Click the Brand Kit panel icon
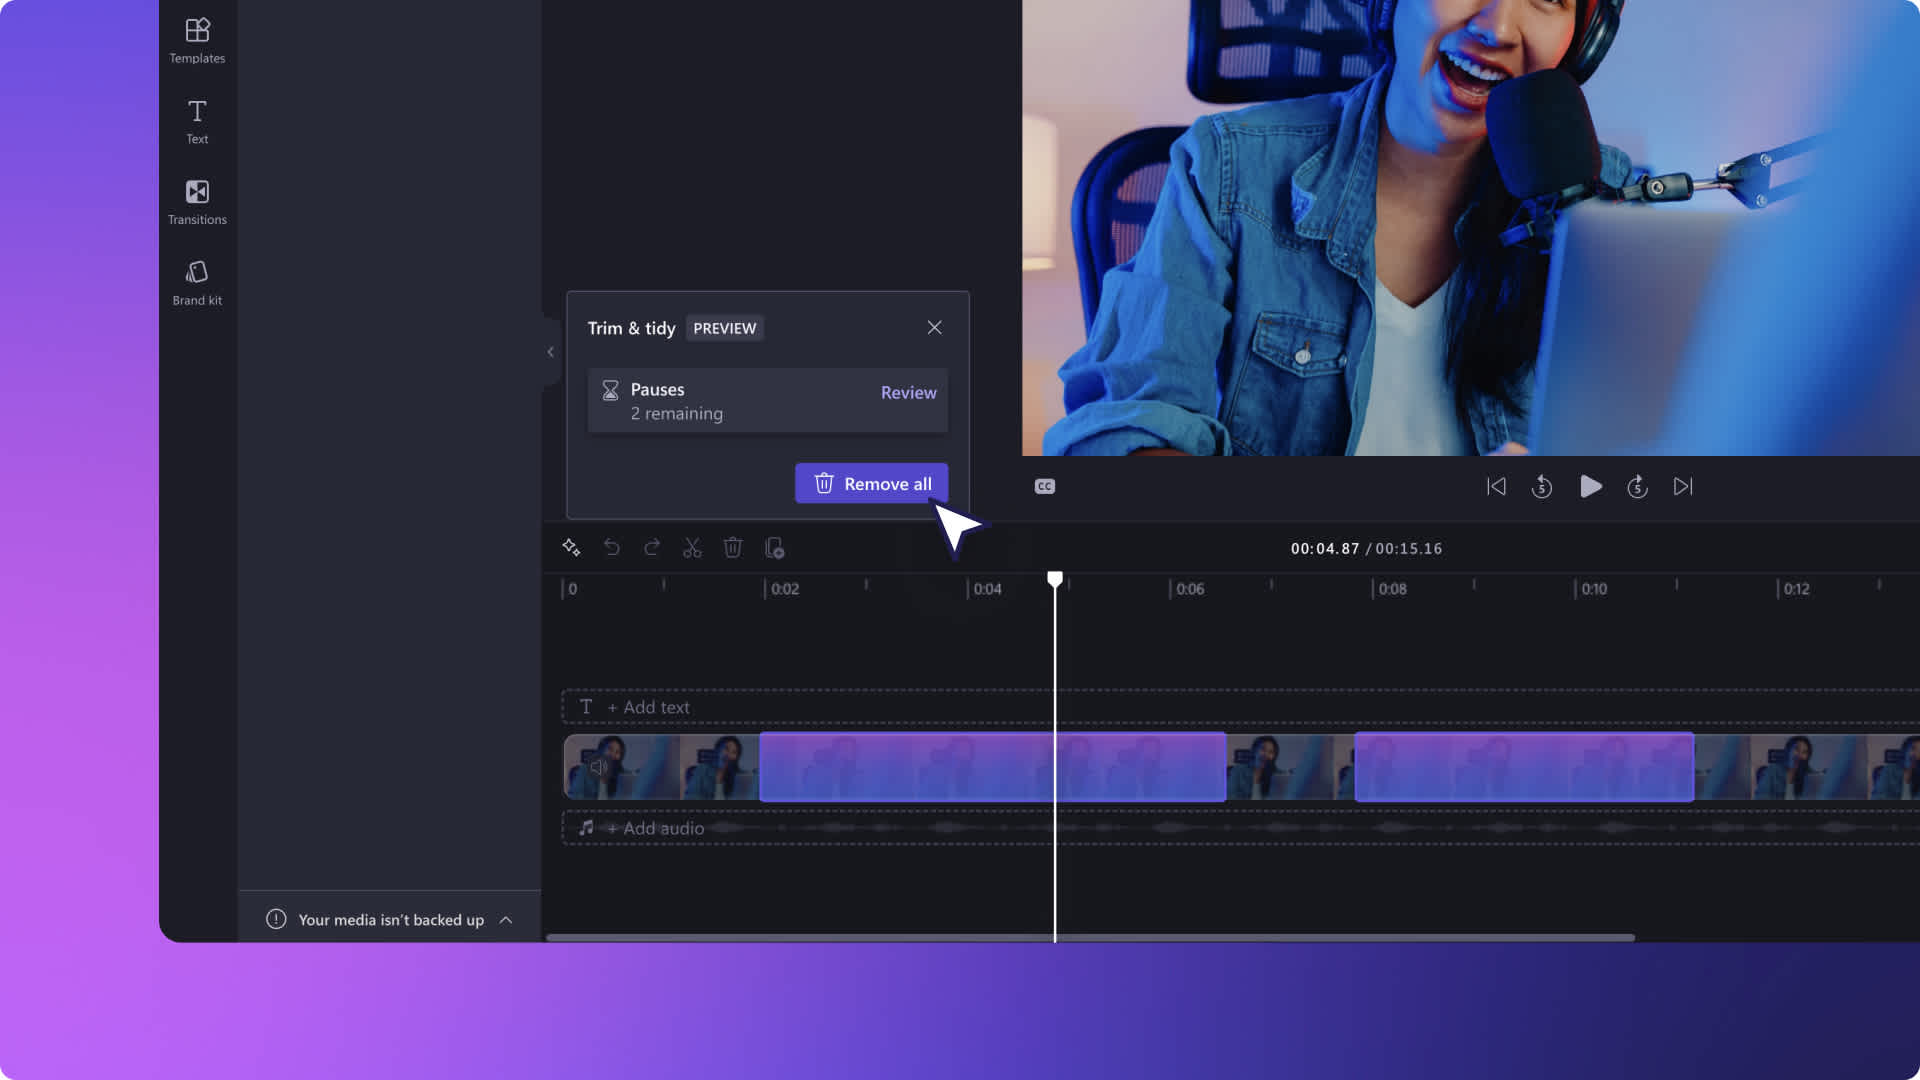This screenshot has height=1080, width=1920. (196, 282)
